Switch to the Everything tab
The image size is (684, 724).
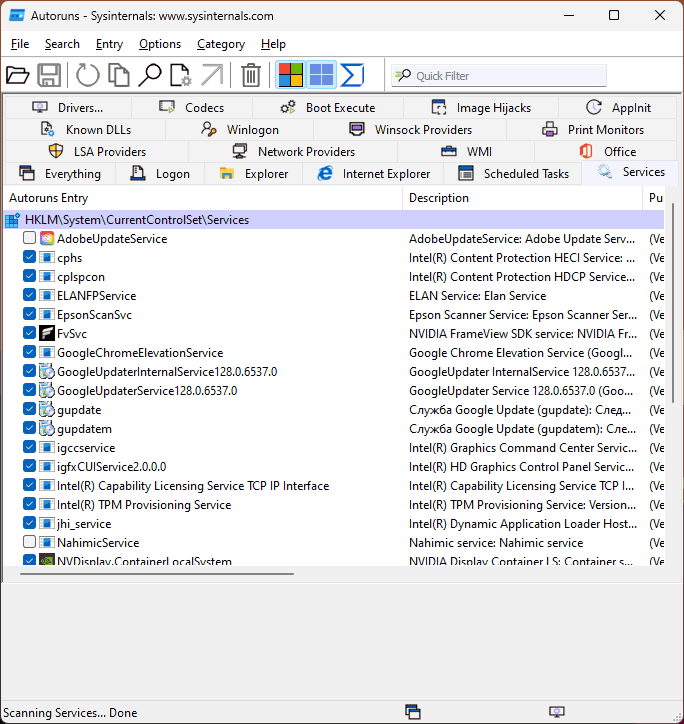[60, 174]
